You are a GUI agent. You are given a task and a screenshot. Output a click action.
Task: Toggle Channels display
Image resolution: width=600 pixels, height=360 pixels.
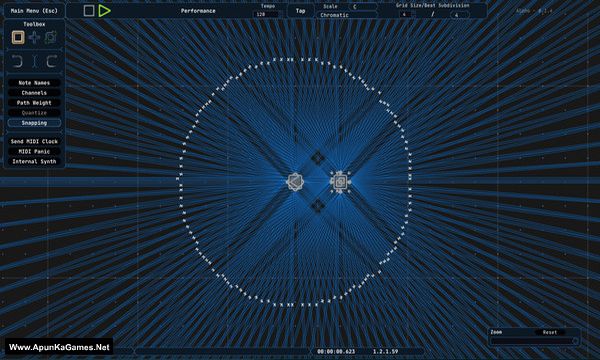point(34,93)
